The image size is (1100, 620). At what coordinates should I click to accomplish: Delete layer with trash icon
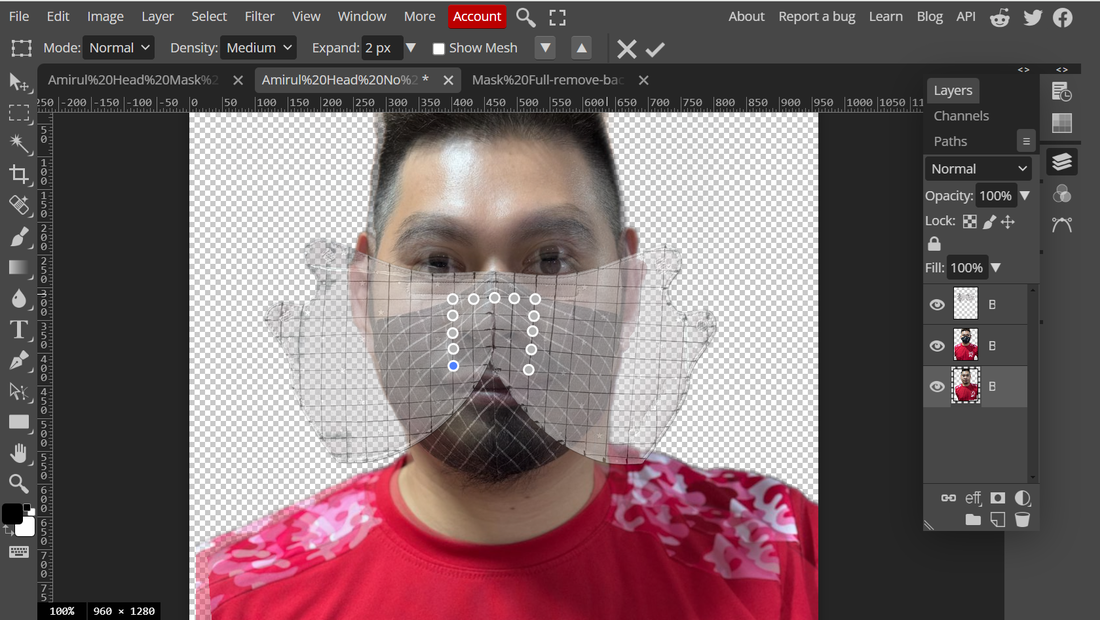point(1022,519)
